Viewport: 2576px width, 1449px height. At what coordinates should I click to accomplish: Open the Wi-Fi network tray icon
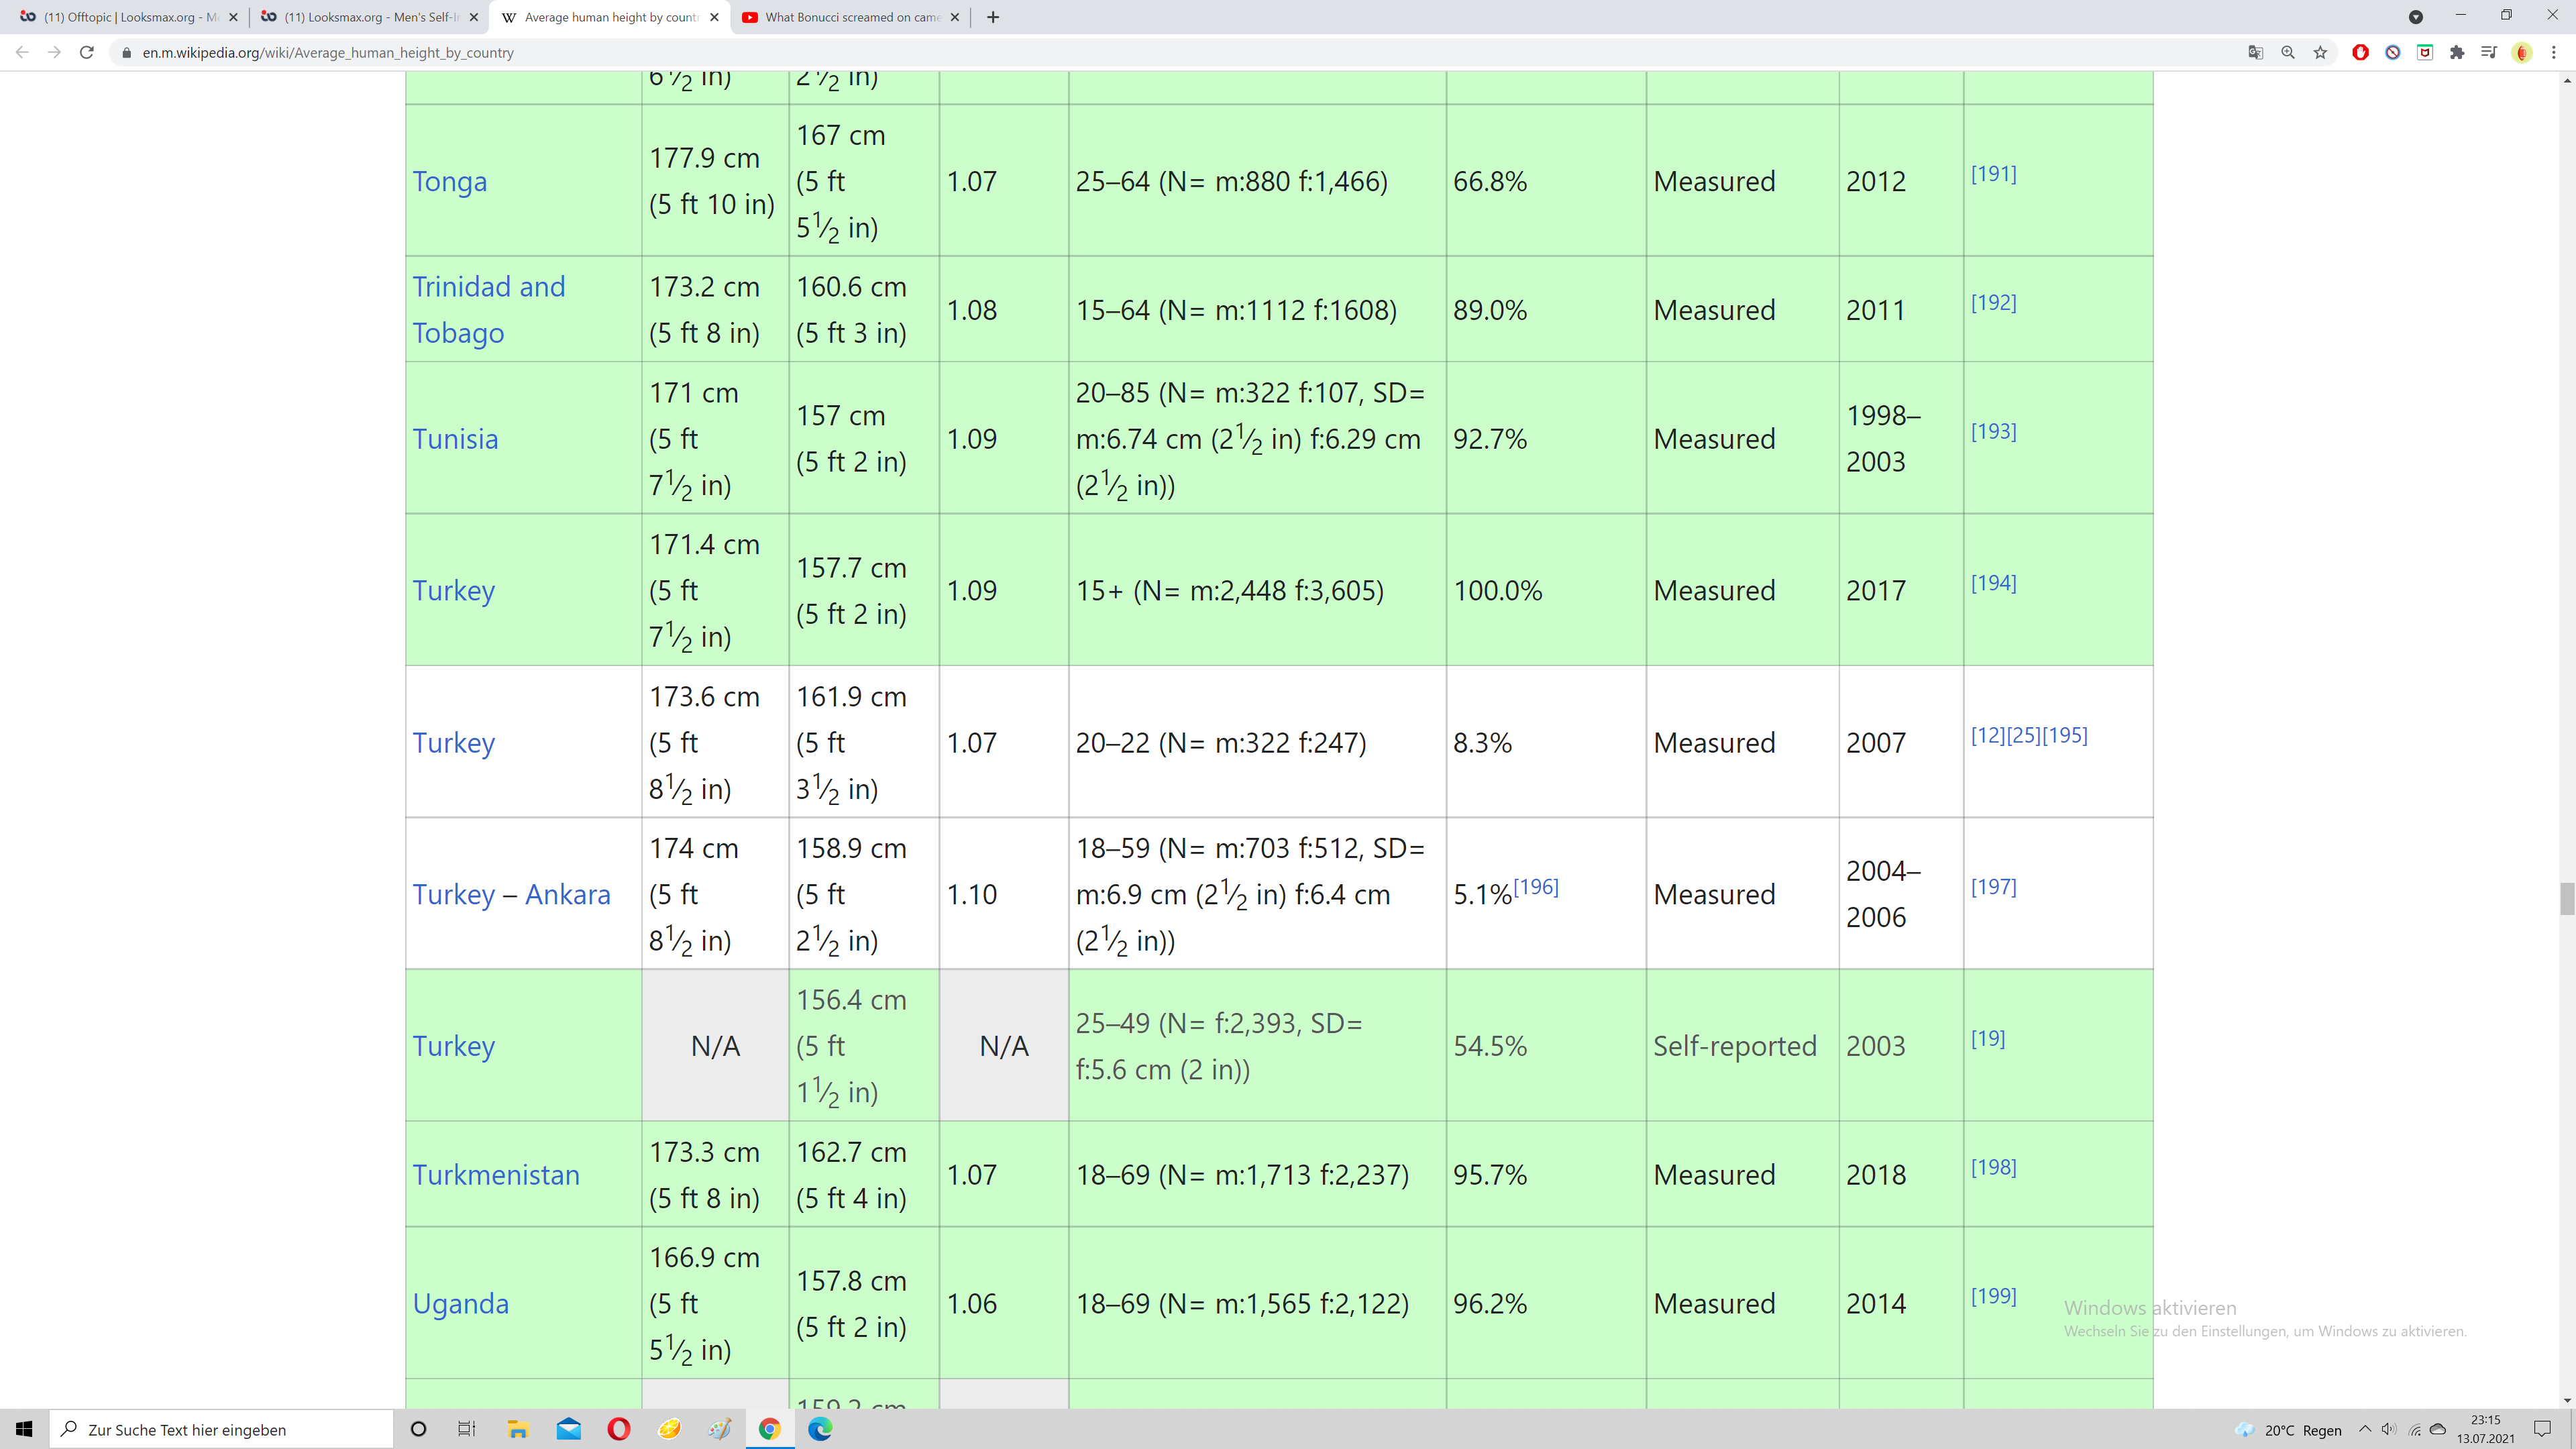2414,1429
